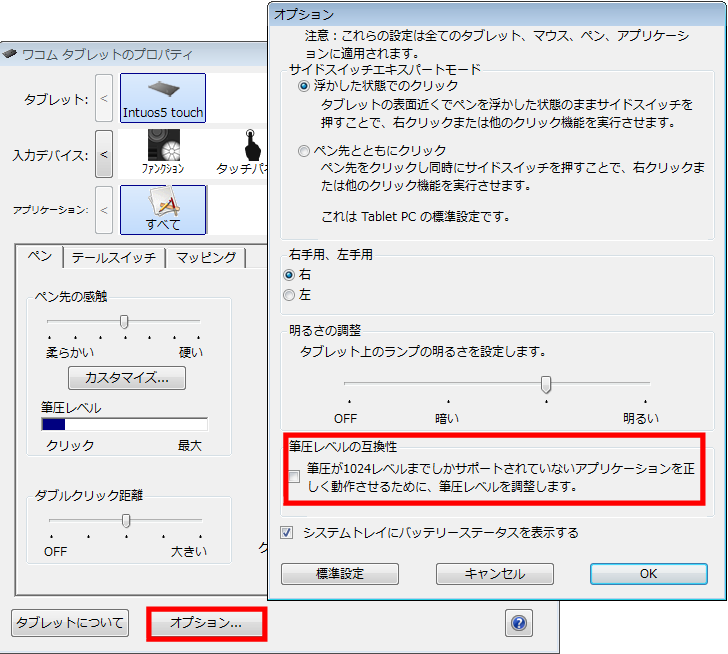Click the 最大 label under pressure bar
The image size is (728, 654).
tap(190, 446)
